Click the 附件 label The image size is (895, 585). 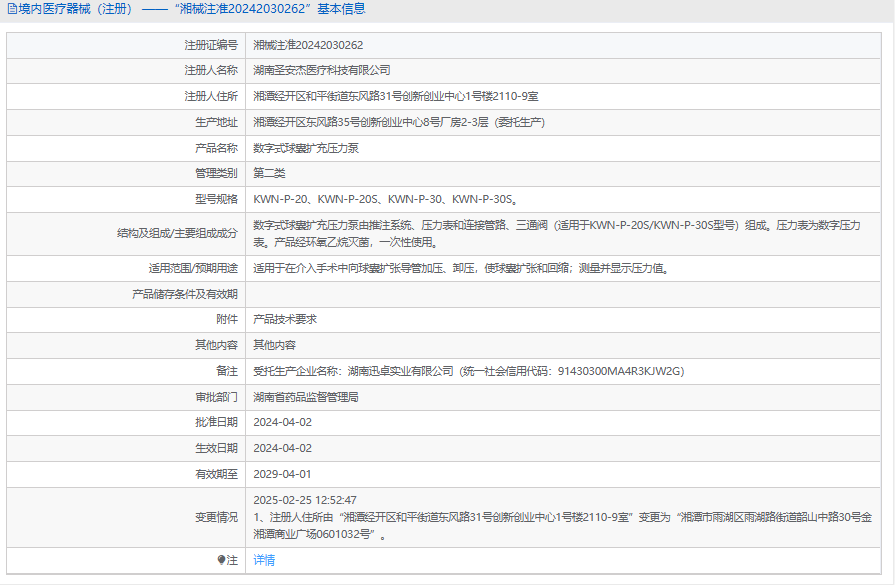tap(227, 319)
